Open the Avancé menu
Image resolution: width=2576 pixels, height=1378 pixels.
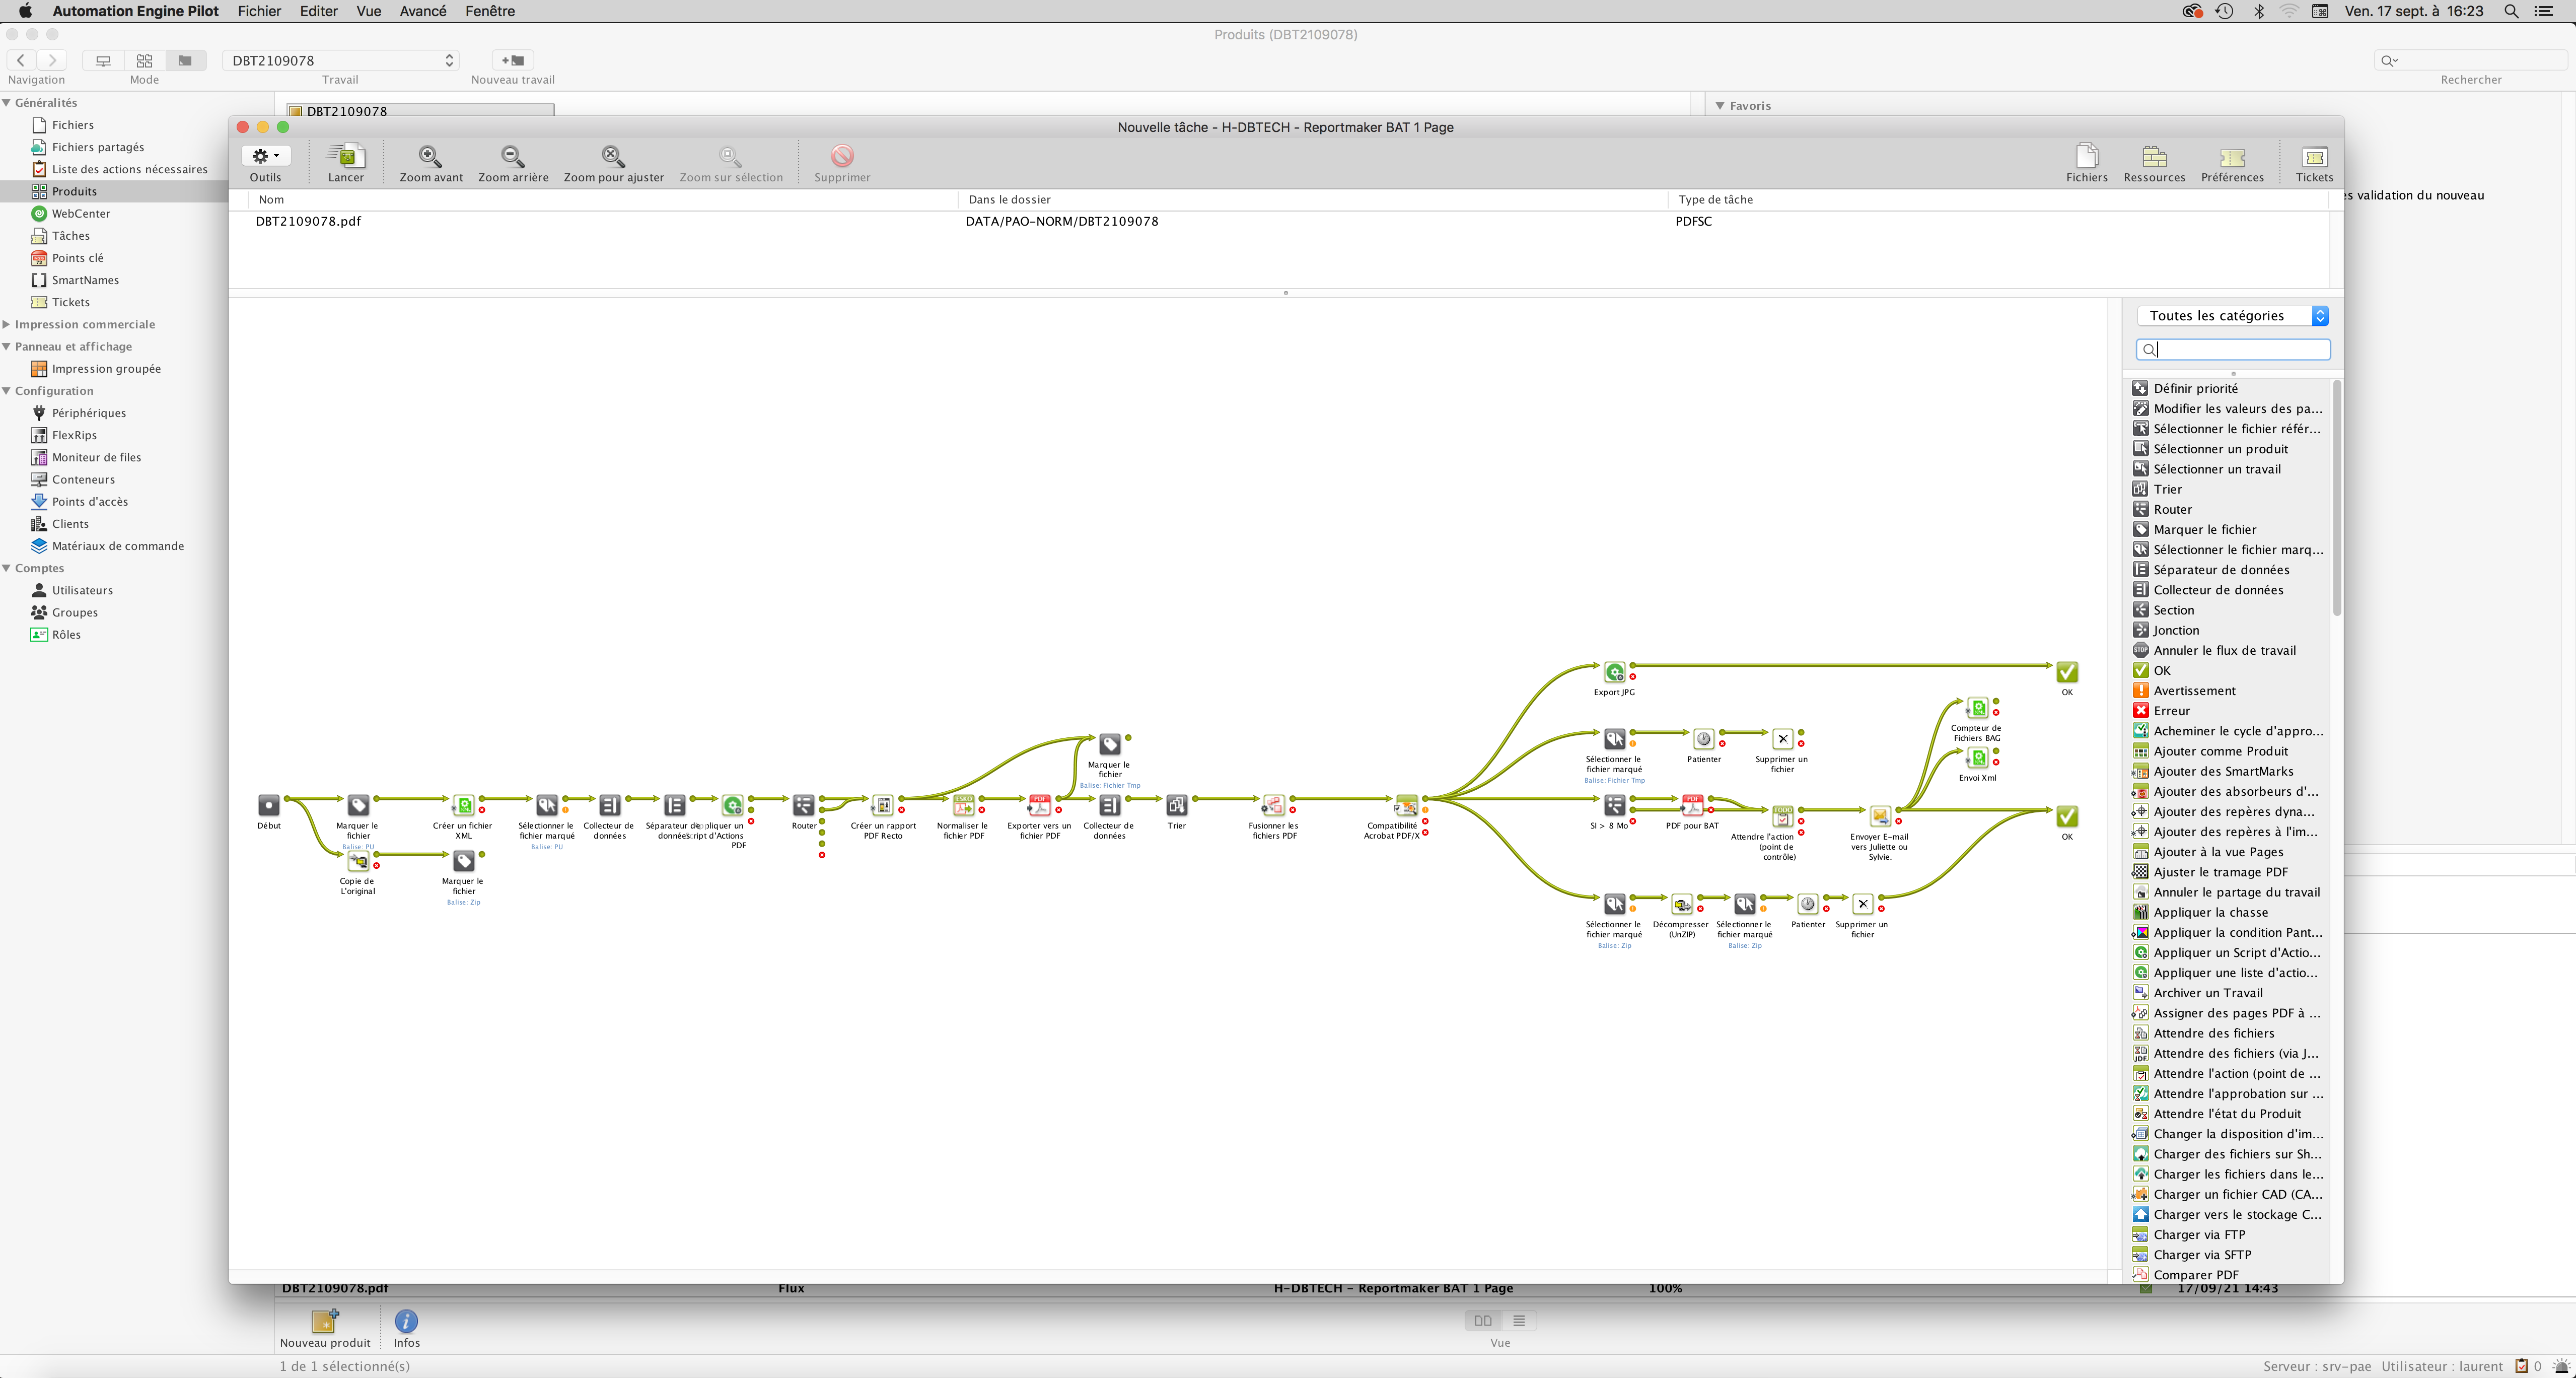tap(423, 11)
